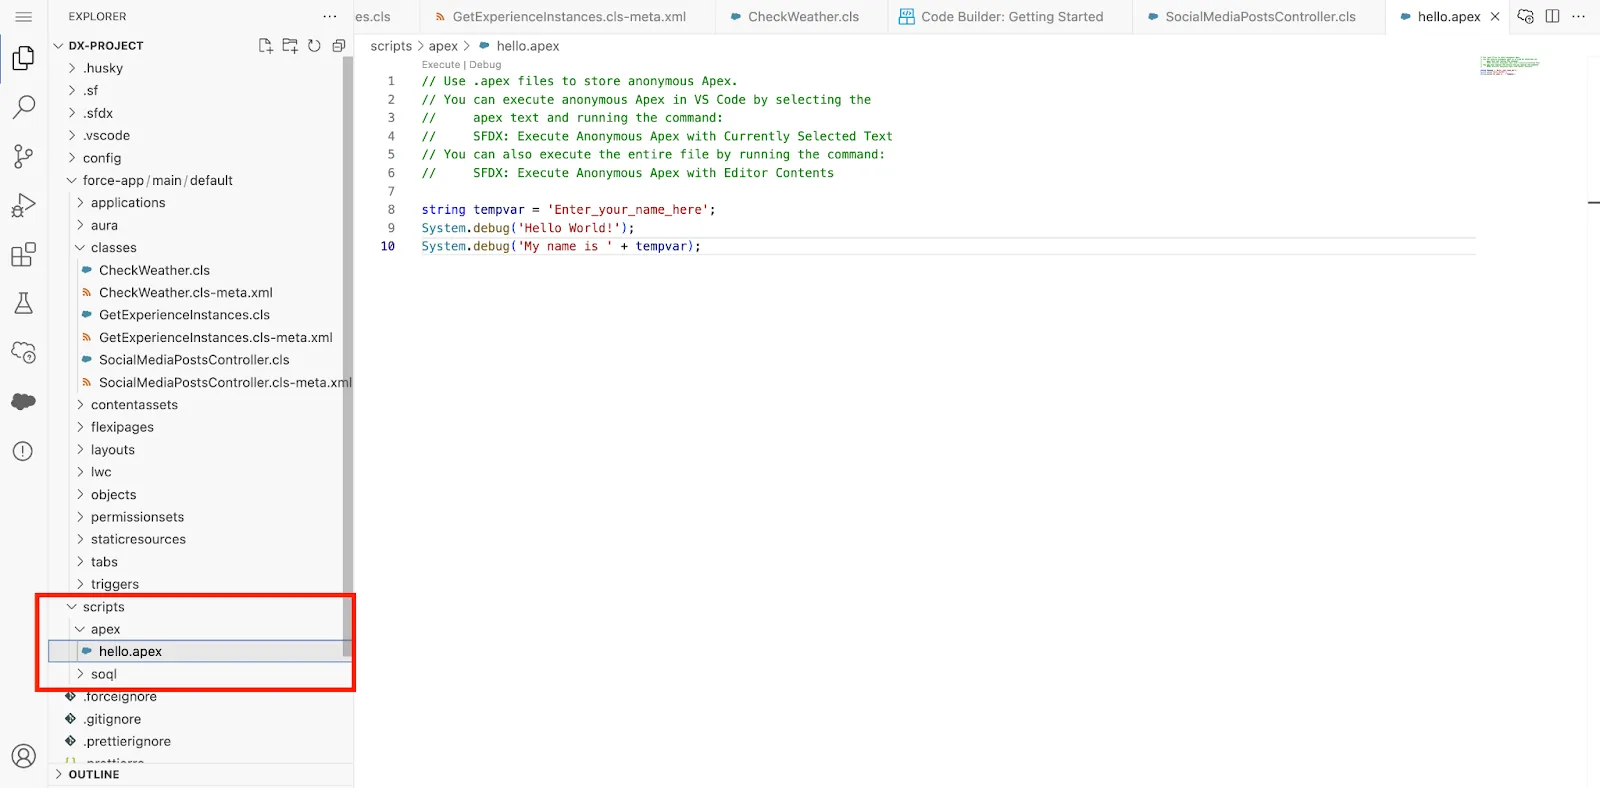Open the Search view in activity bar

pos(24,107)
